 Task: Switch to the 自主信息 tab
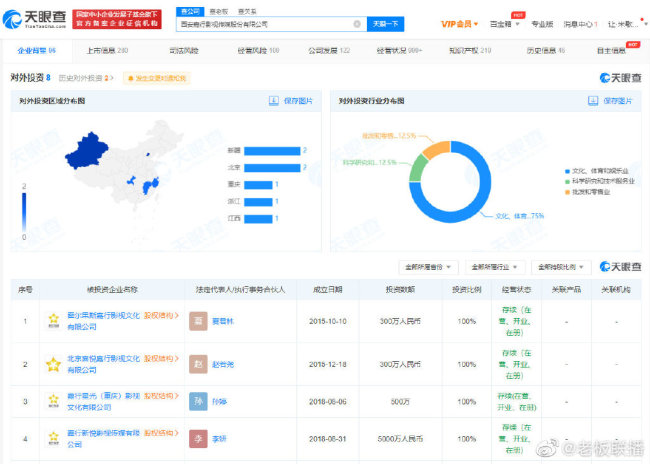pyautogui.click(x=611, y=51)
